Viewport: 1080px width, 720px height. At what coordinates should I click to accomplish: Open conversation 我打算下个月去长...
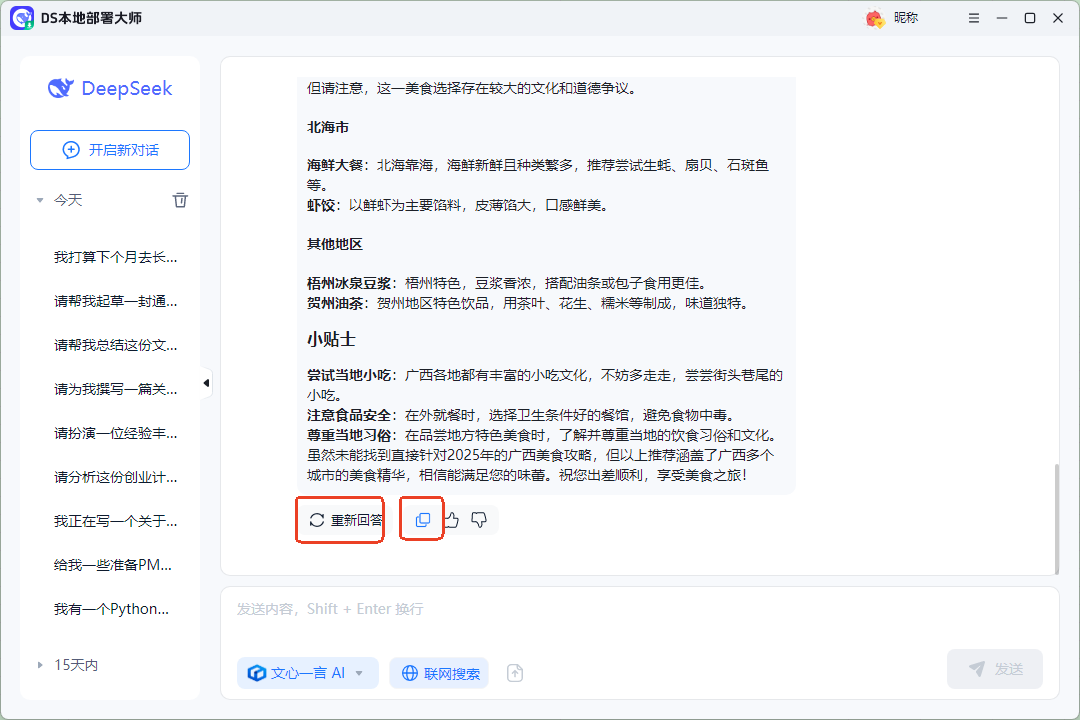click(116, 257)
